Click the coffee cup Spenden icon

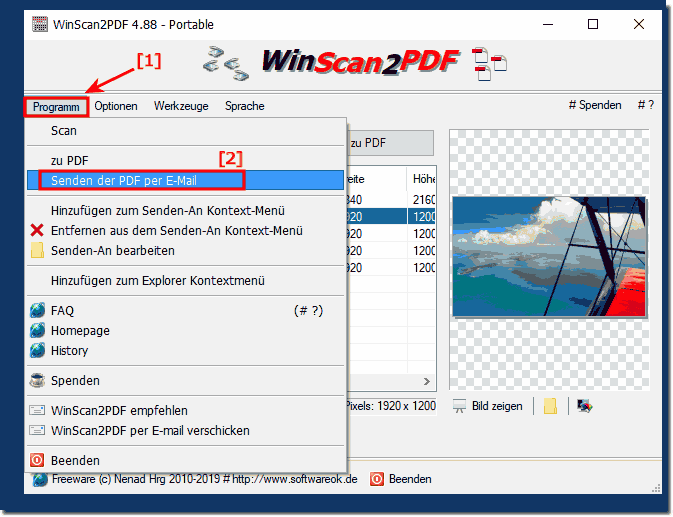[37, 380]
